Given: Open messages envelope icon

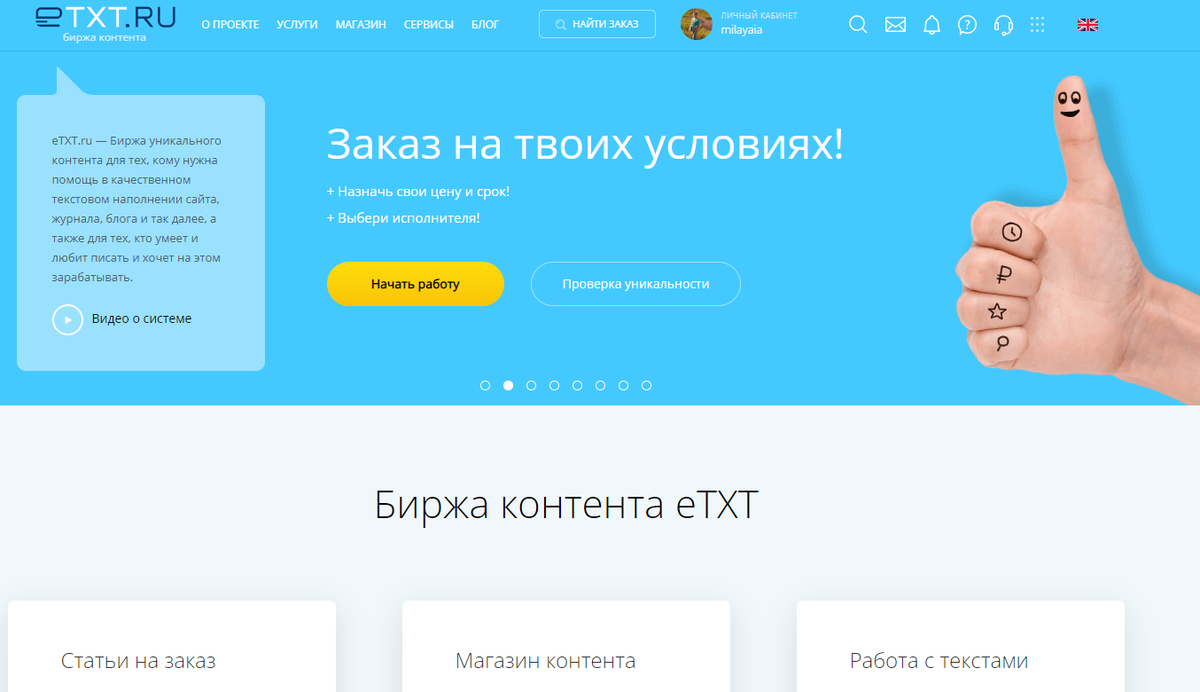Looking at the screenshot, I should click(895, 25).
